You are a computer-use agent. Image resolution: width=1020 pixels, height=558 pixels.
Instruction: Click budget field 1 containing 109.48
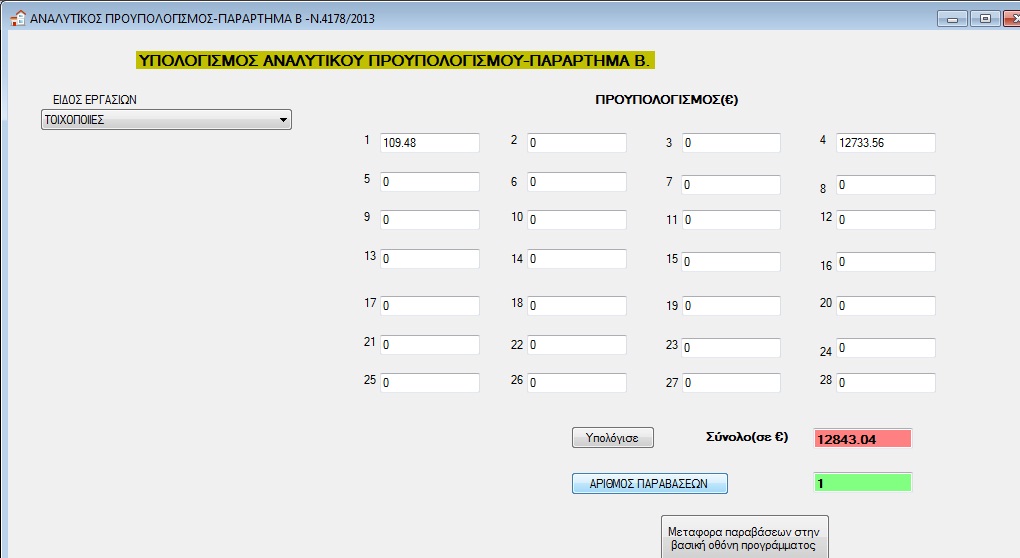(429, 143)
